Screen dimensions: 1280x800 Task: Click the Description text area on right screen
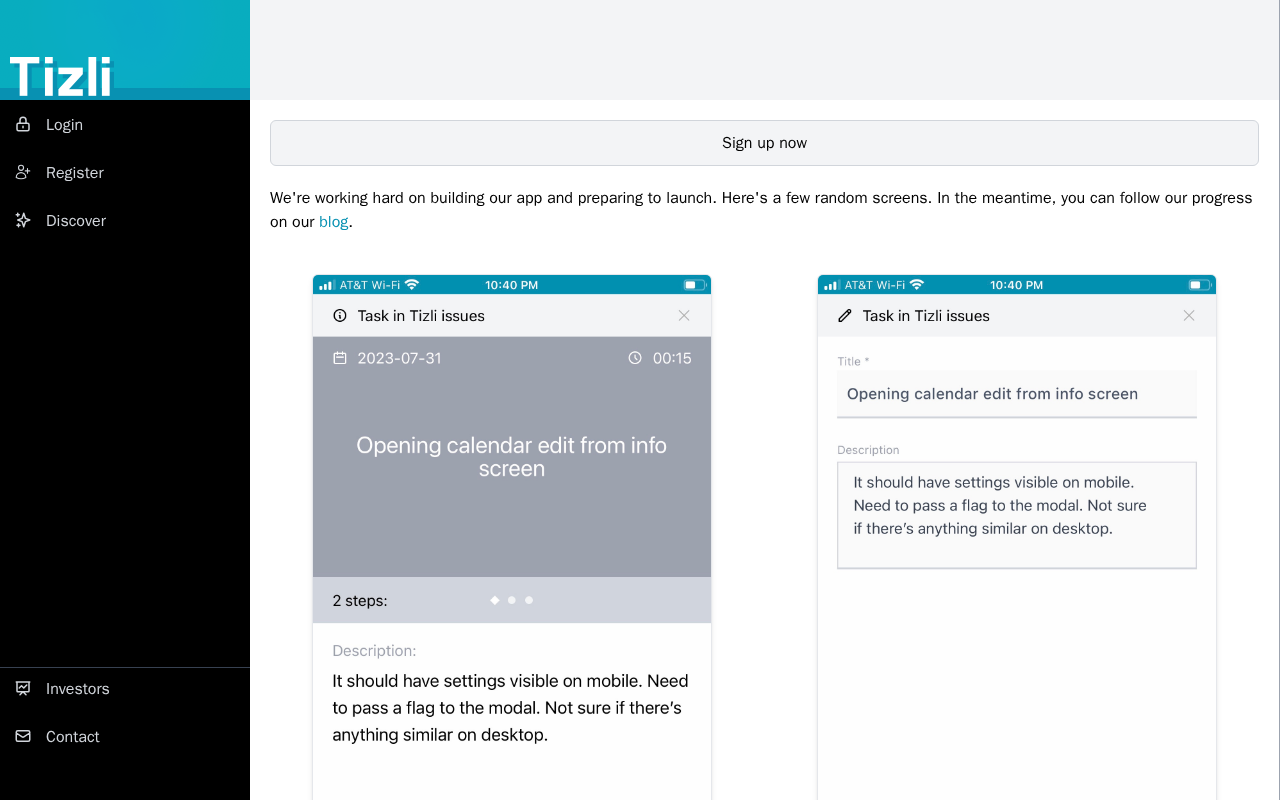tap(1017, 515)
